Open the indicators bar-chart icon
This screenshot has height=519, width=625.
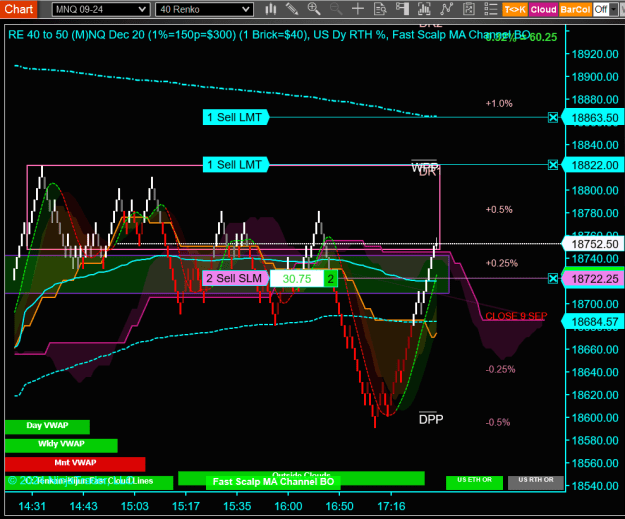[x=424, y=9]
